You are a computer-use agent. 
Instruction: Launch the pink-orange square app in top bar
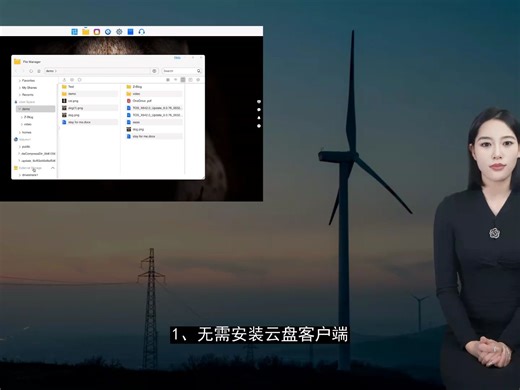click(97, 32)
